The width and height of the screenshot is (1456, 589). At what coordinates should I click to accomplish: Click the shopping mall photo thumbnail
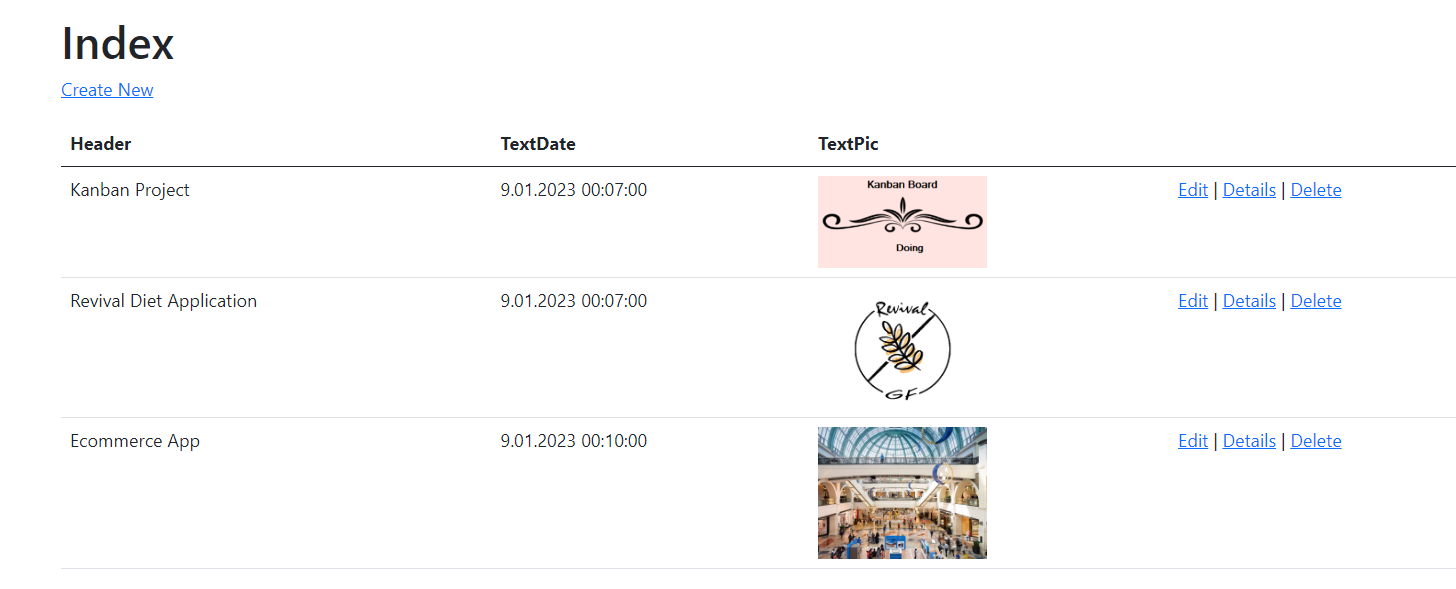902,493
